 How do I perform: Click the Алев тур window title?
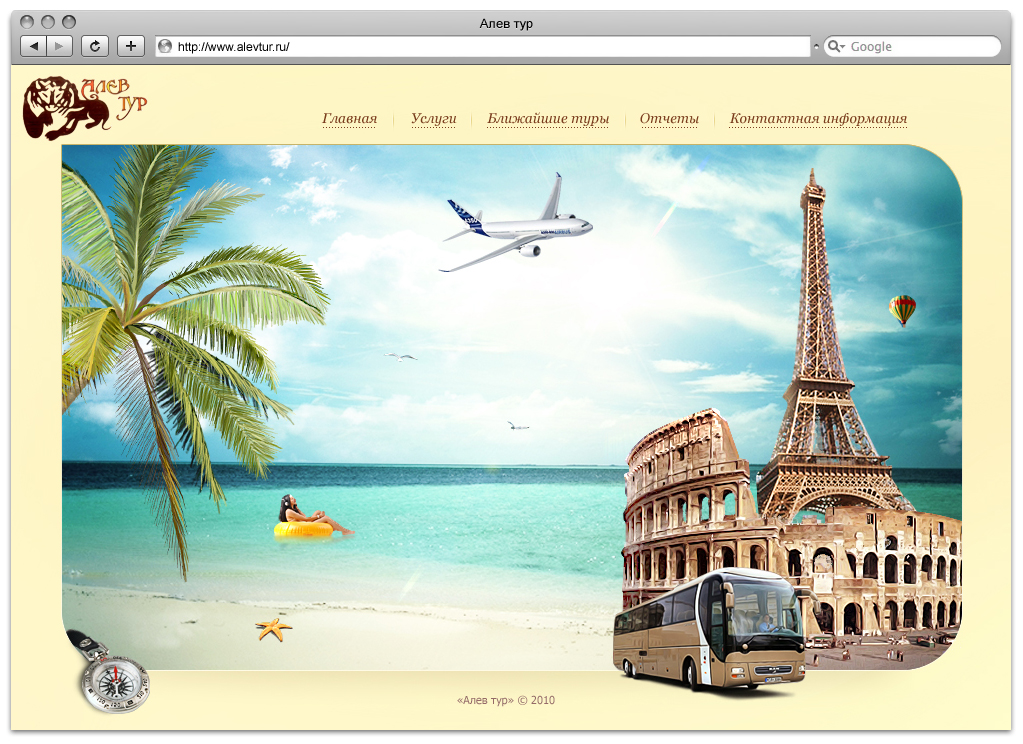pos(506,23)
